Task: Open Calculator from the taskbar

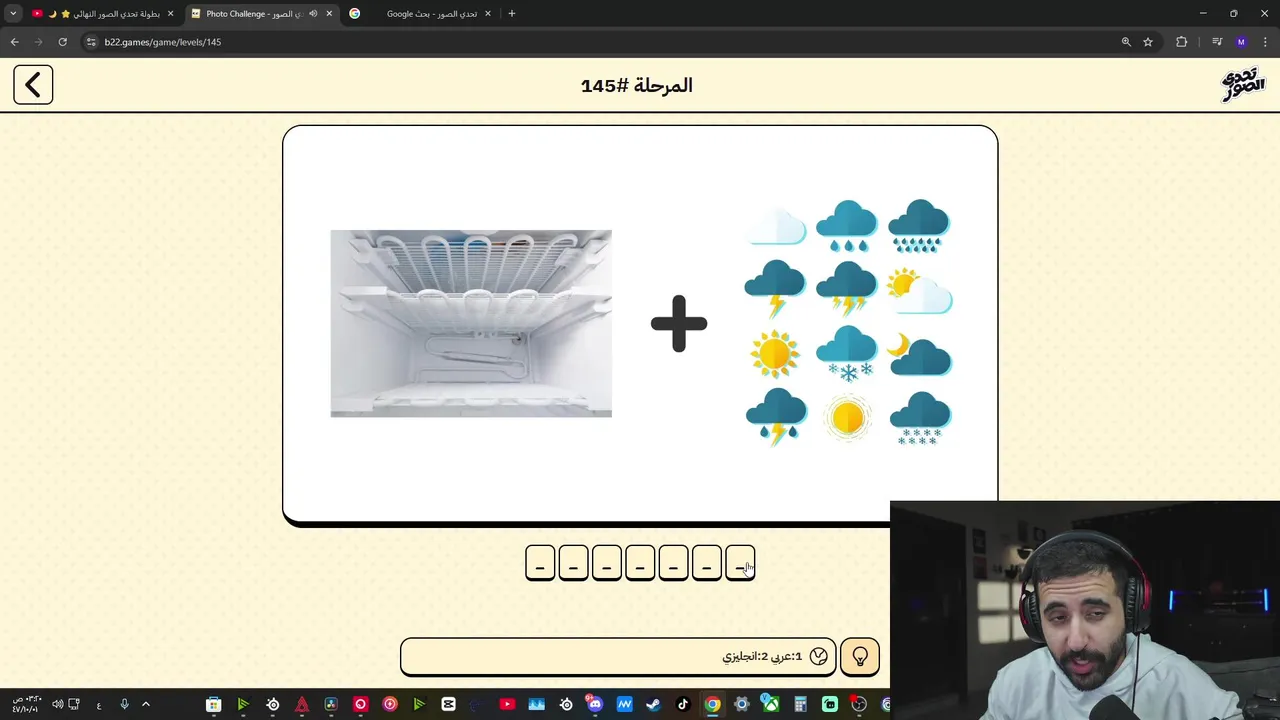Action: [x=800, y=705]
